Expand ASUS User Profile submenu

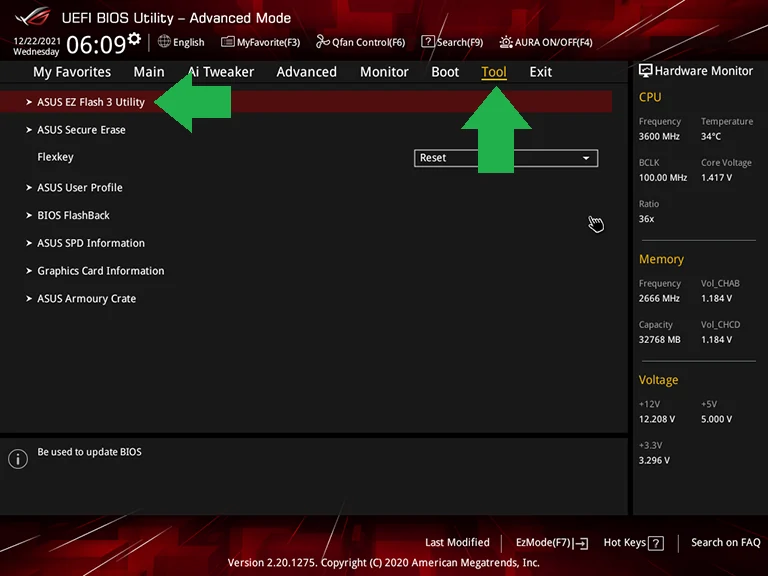80,188
